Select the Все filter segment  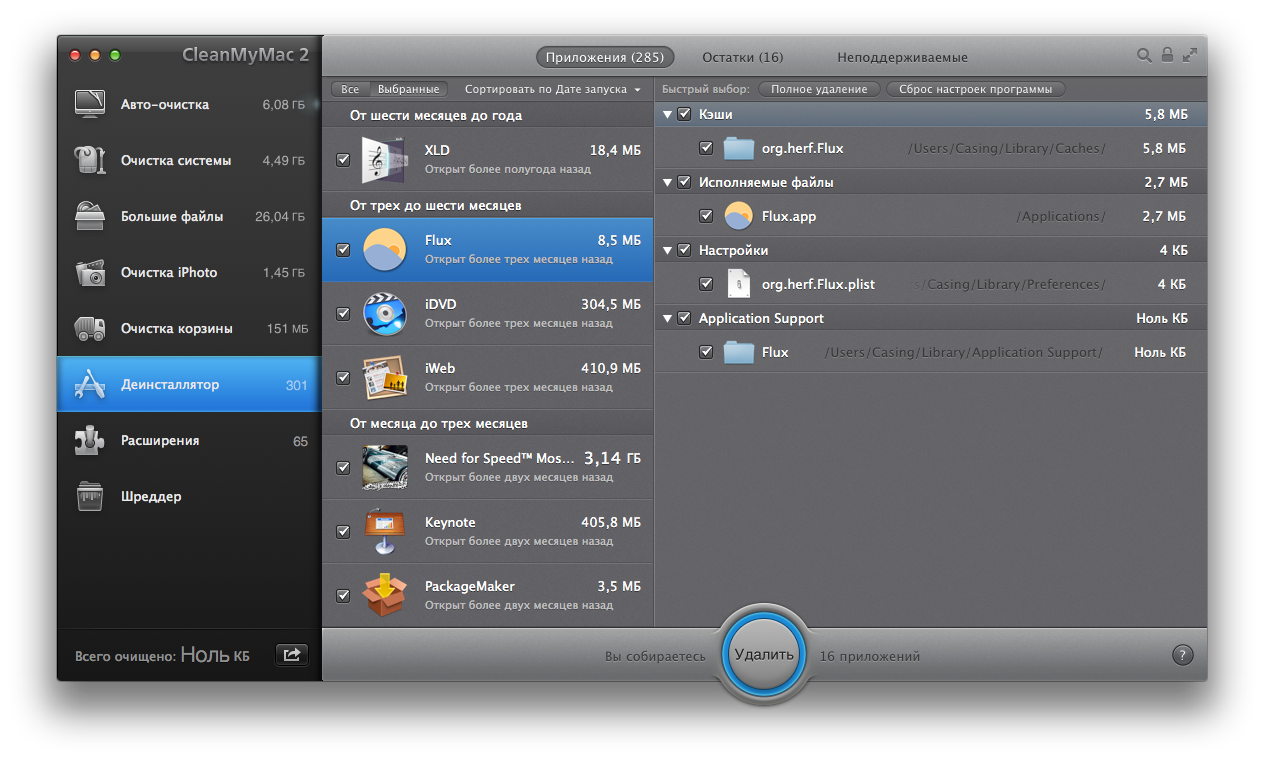350,89
